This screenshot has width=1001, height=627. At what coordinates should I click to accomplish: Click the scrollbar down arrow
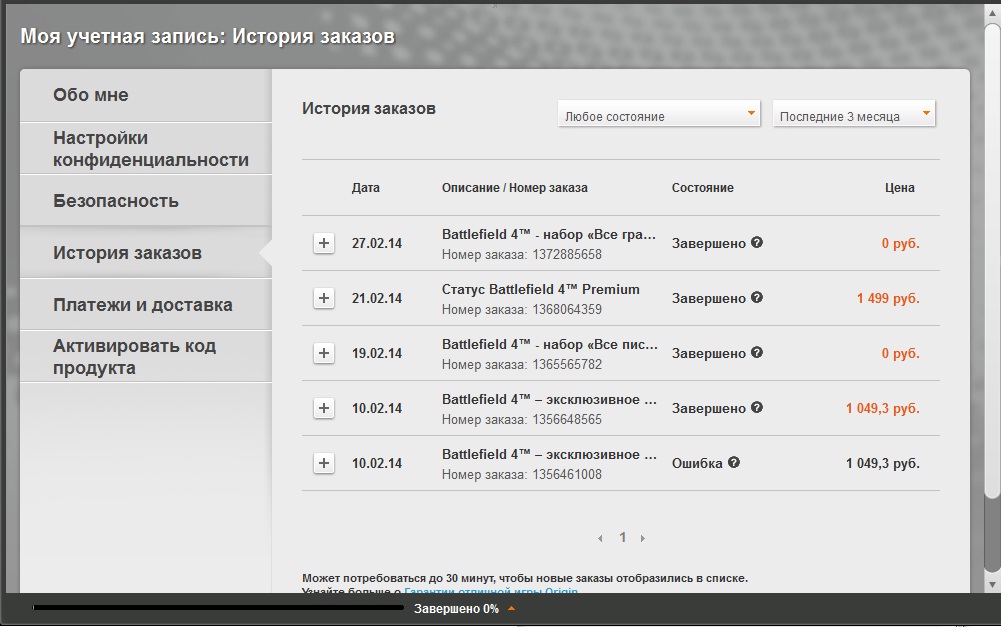[992, 584]
